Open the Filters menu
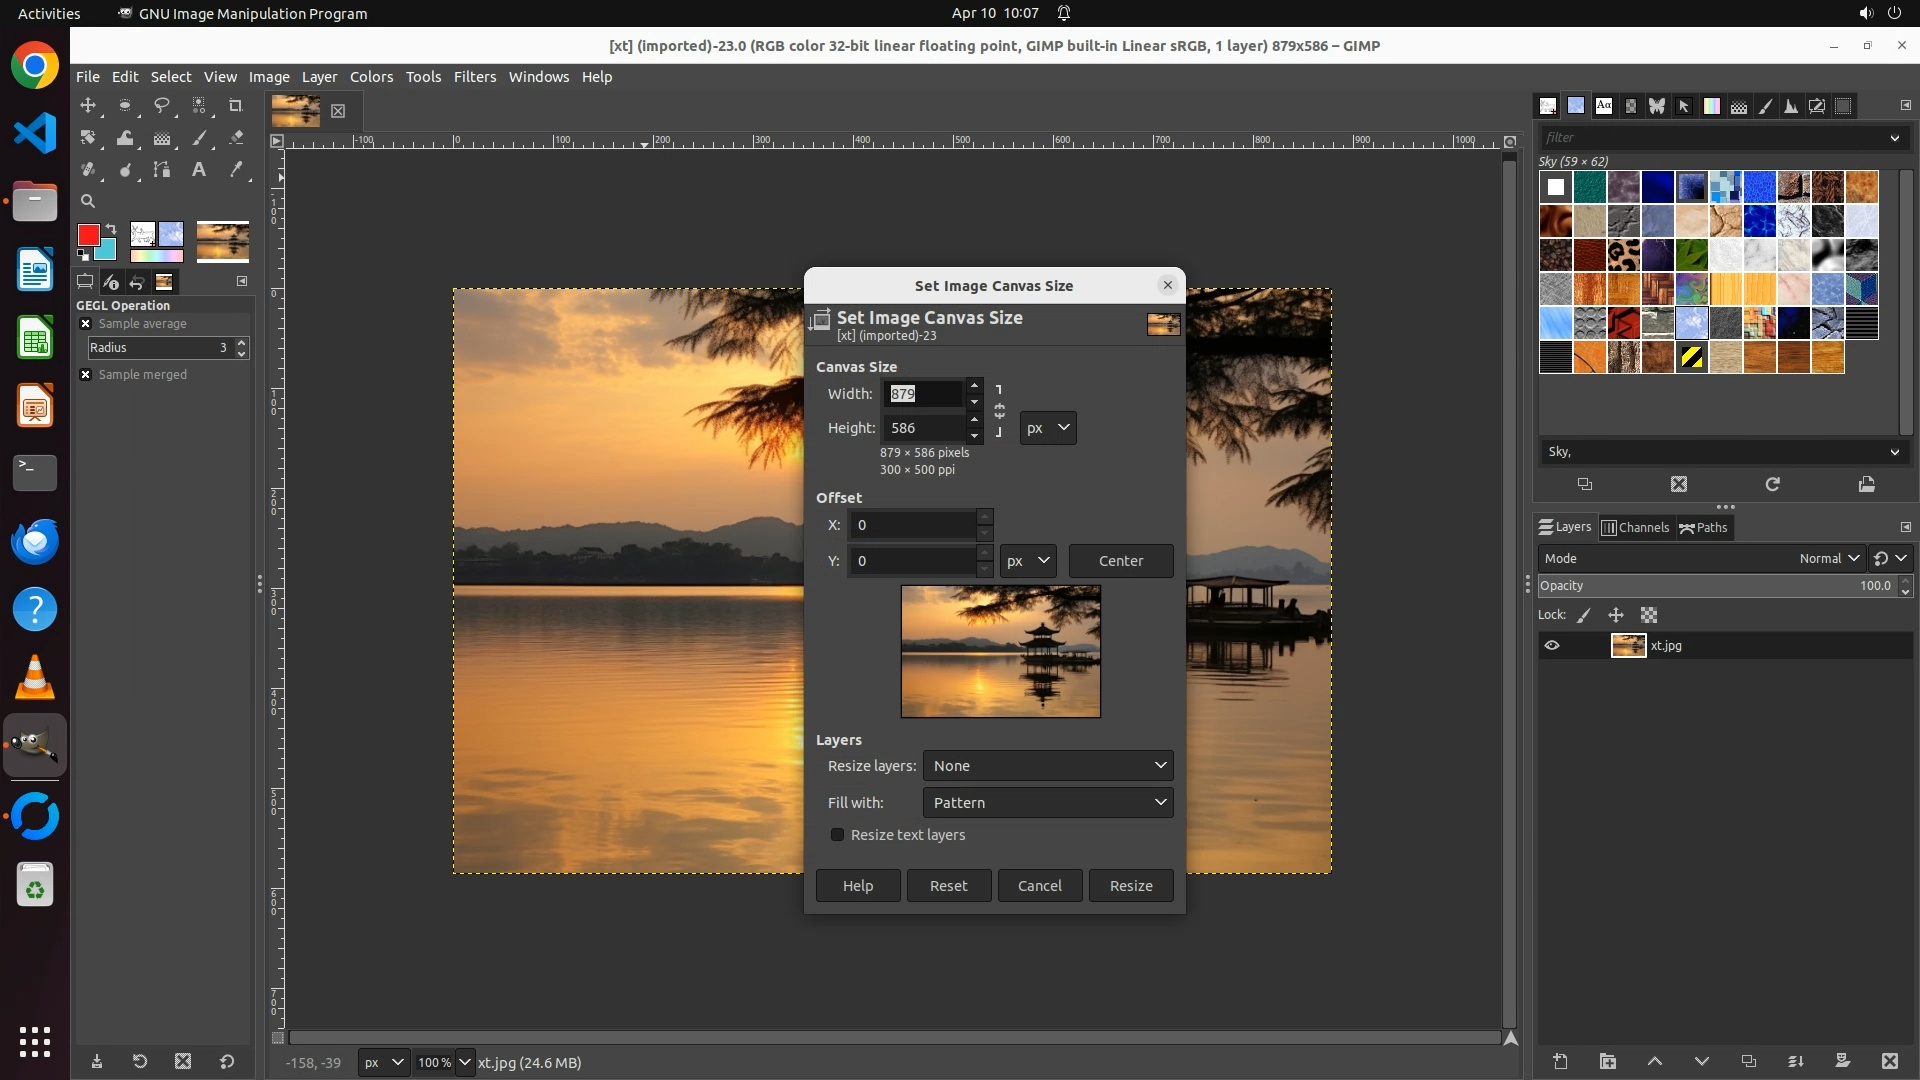 click(474, 77)
